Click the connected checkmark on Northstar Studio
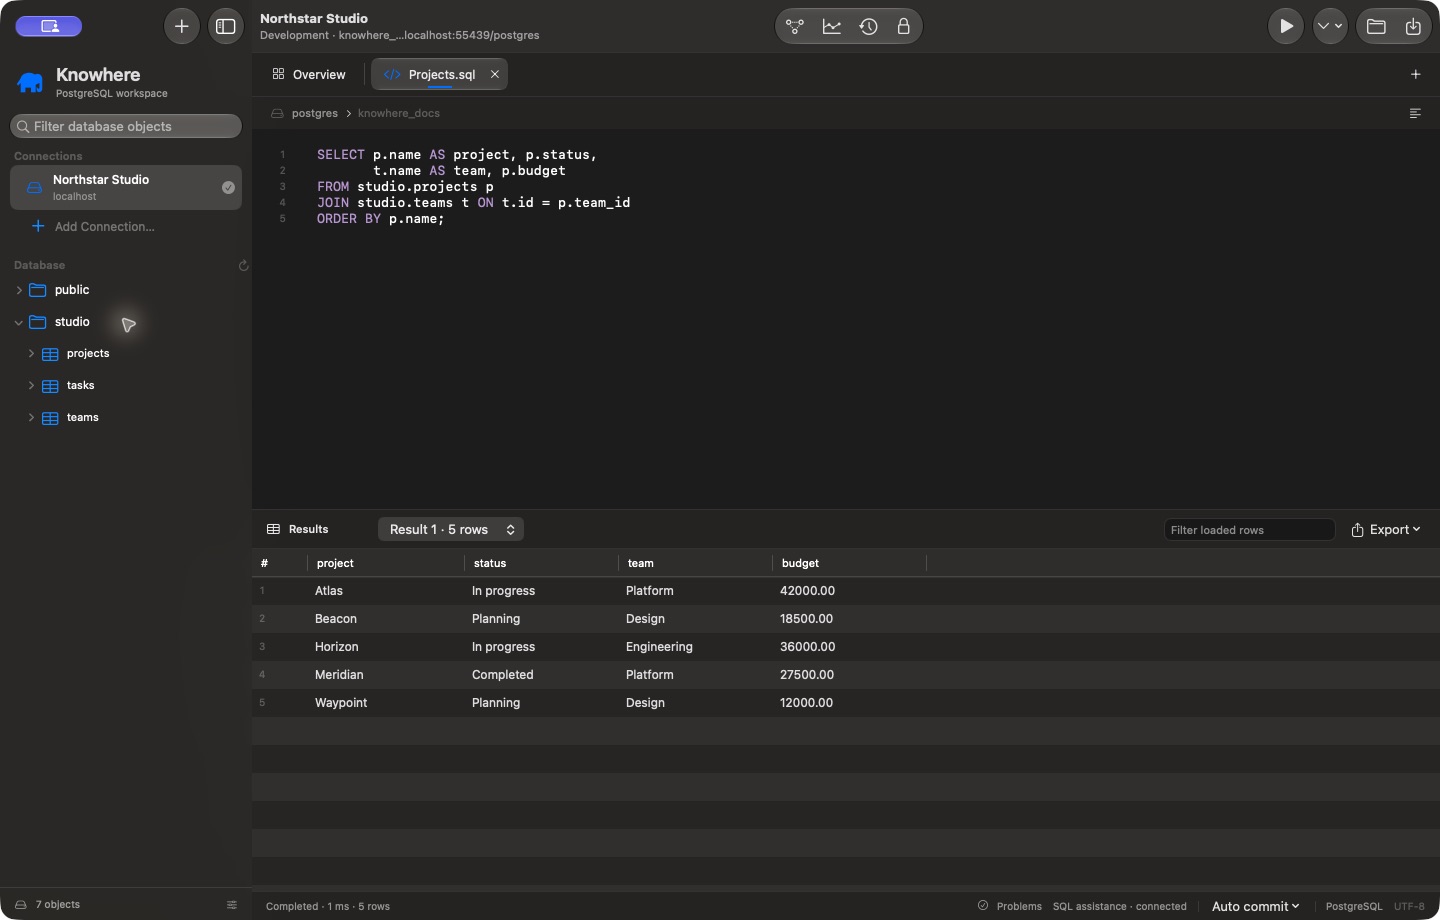1440x920 pixels. 228,187
